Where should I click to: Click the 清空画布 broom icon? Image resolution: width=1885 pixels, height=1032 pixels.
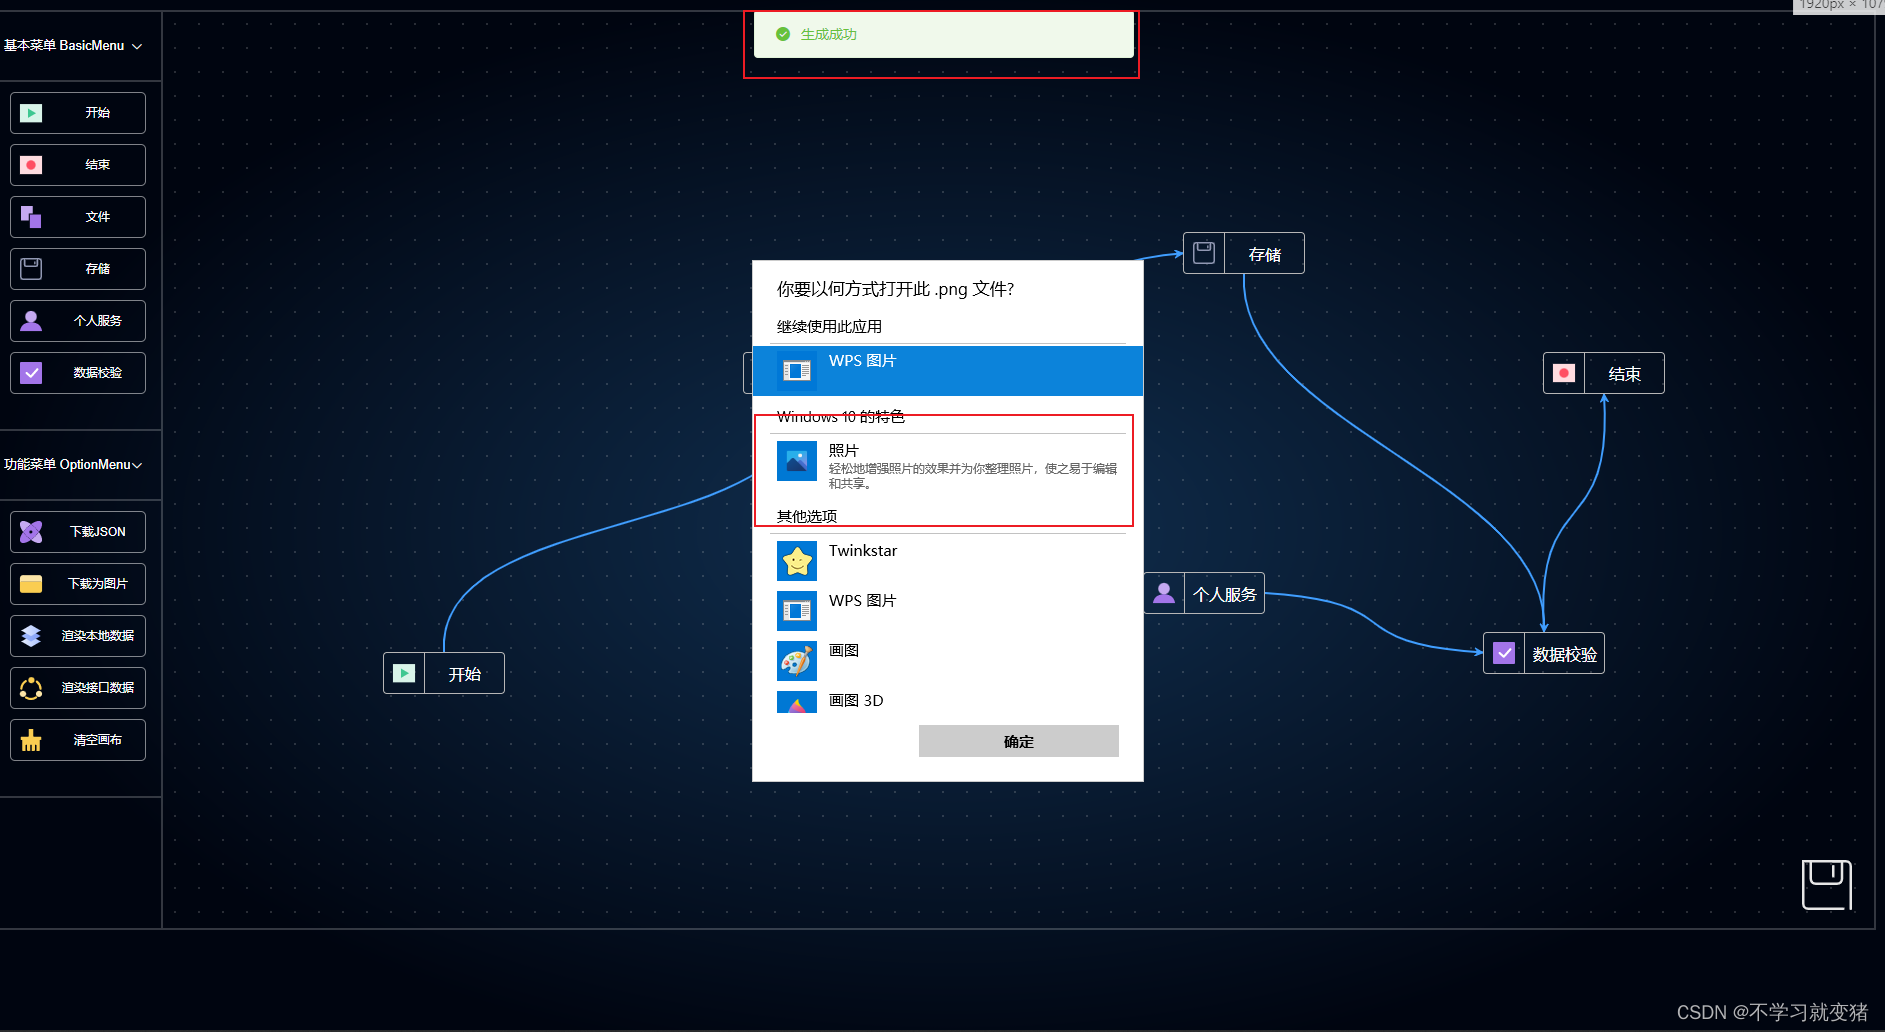pyautogui.click(x=31, y=740)
